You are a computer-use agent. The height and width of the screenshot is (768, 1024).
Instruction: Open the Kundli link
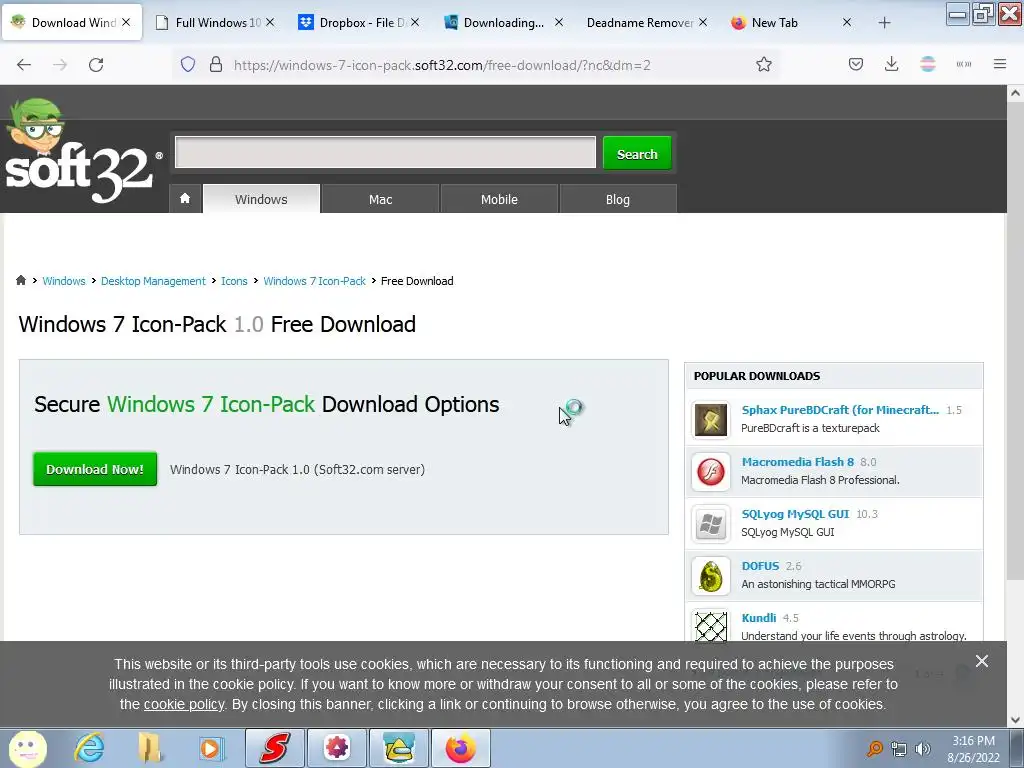tap(759, 618)
